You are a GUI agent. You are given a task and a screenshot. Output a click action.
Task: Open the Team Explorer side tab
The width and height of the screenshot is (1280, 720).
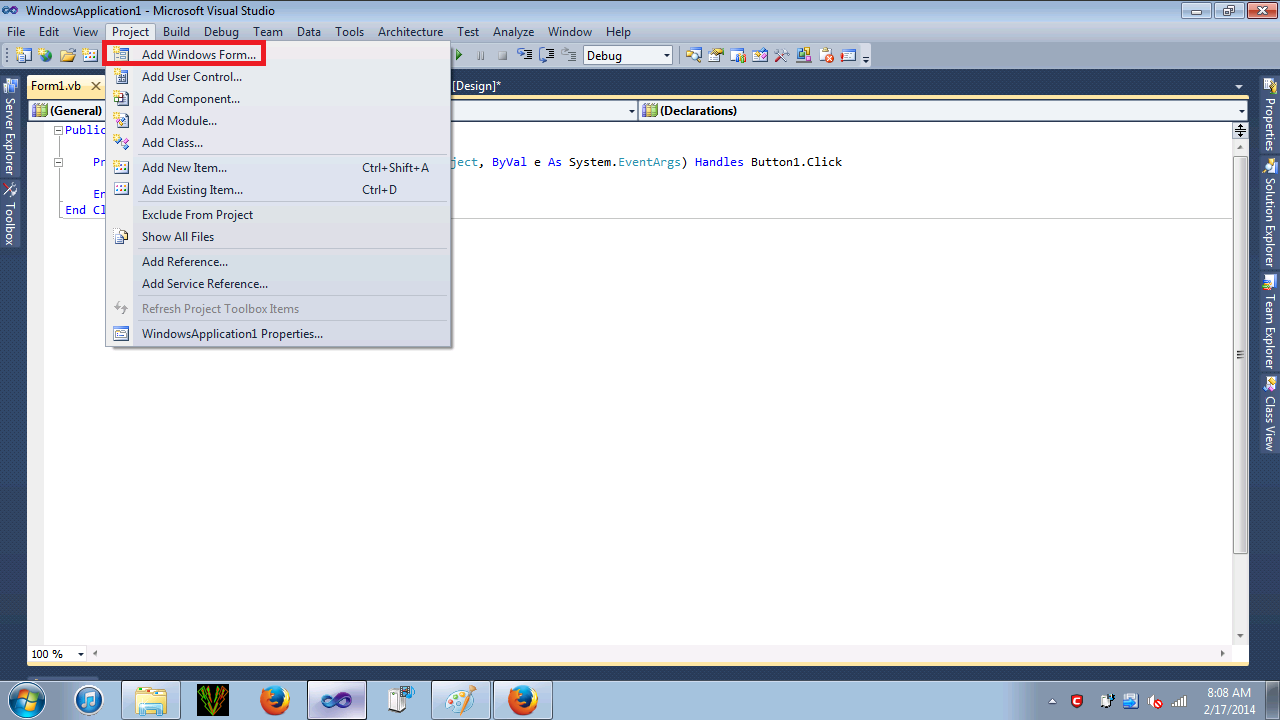pyautogui.click(x=1270, y=322)
